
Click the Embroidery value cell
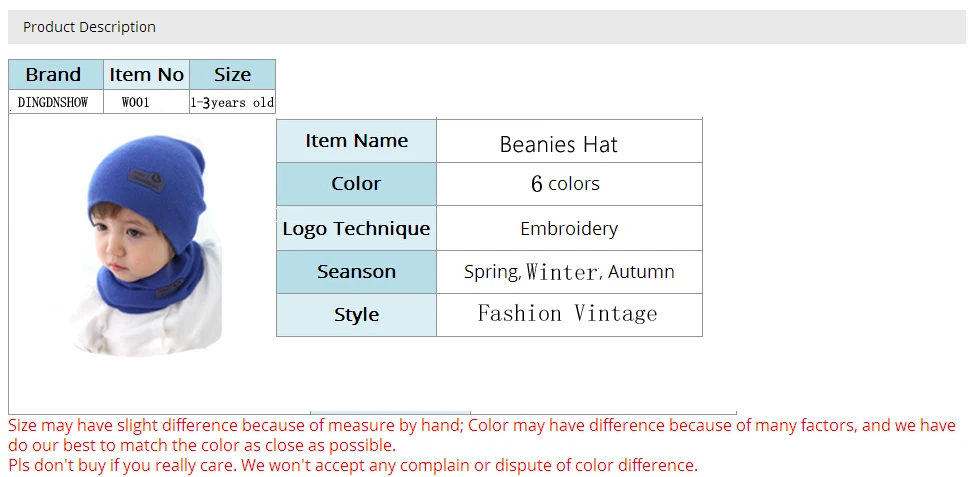[570, 228]
